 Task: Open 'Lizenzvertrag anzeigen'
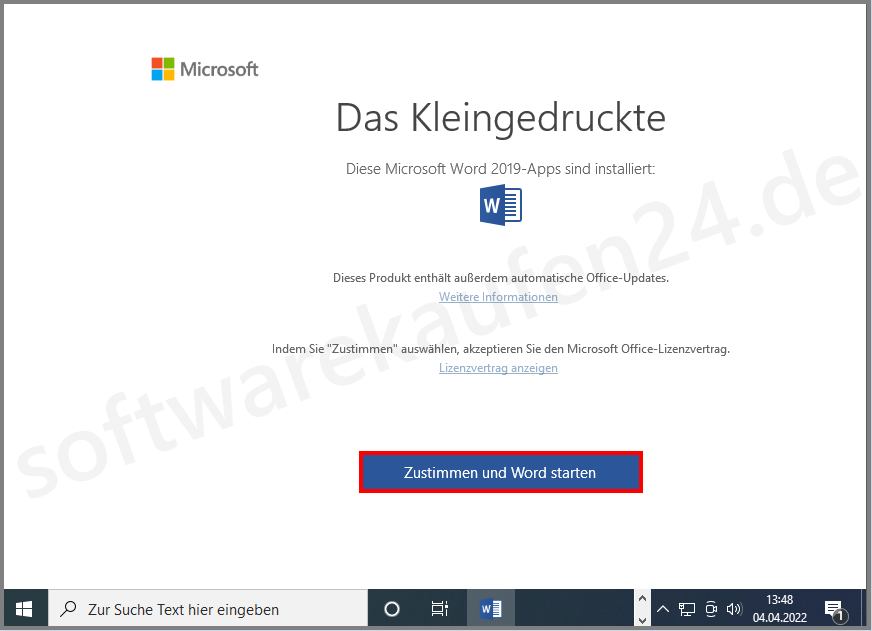tap(498, 367)
